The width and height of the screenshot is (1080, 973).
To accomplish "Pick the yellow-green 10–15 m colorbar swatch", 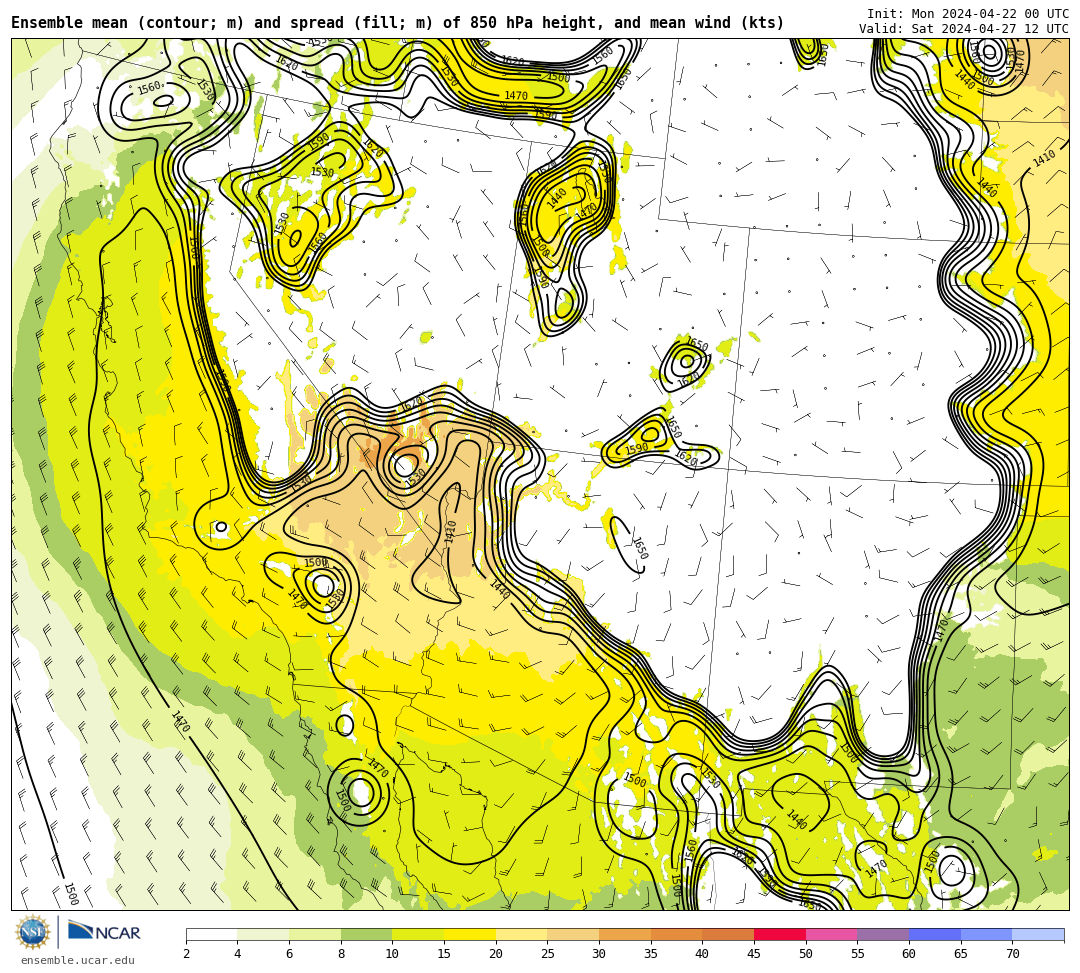I will click(418, 934).
